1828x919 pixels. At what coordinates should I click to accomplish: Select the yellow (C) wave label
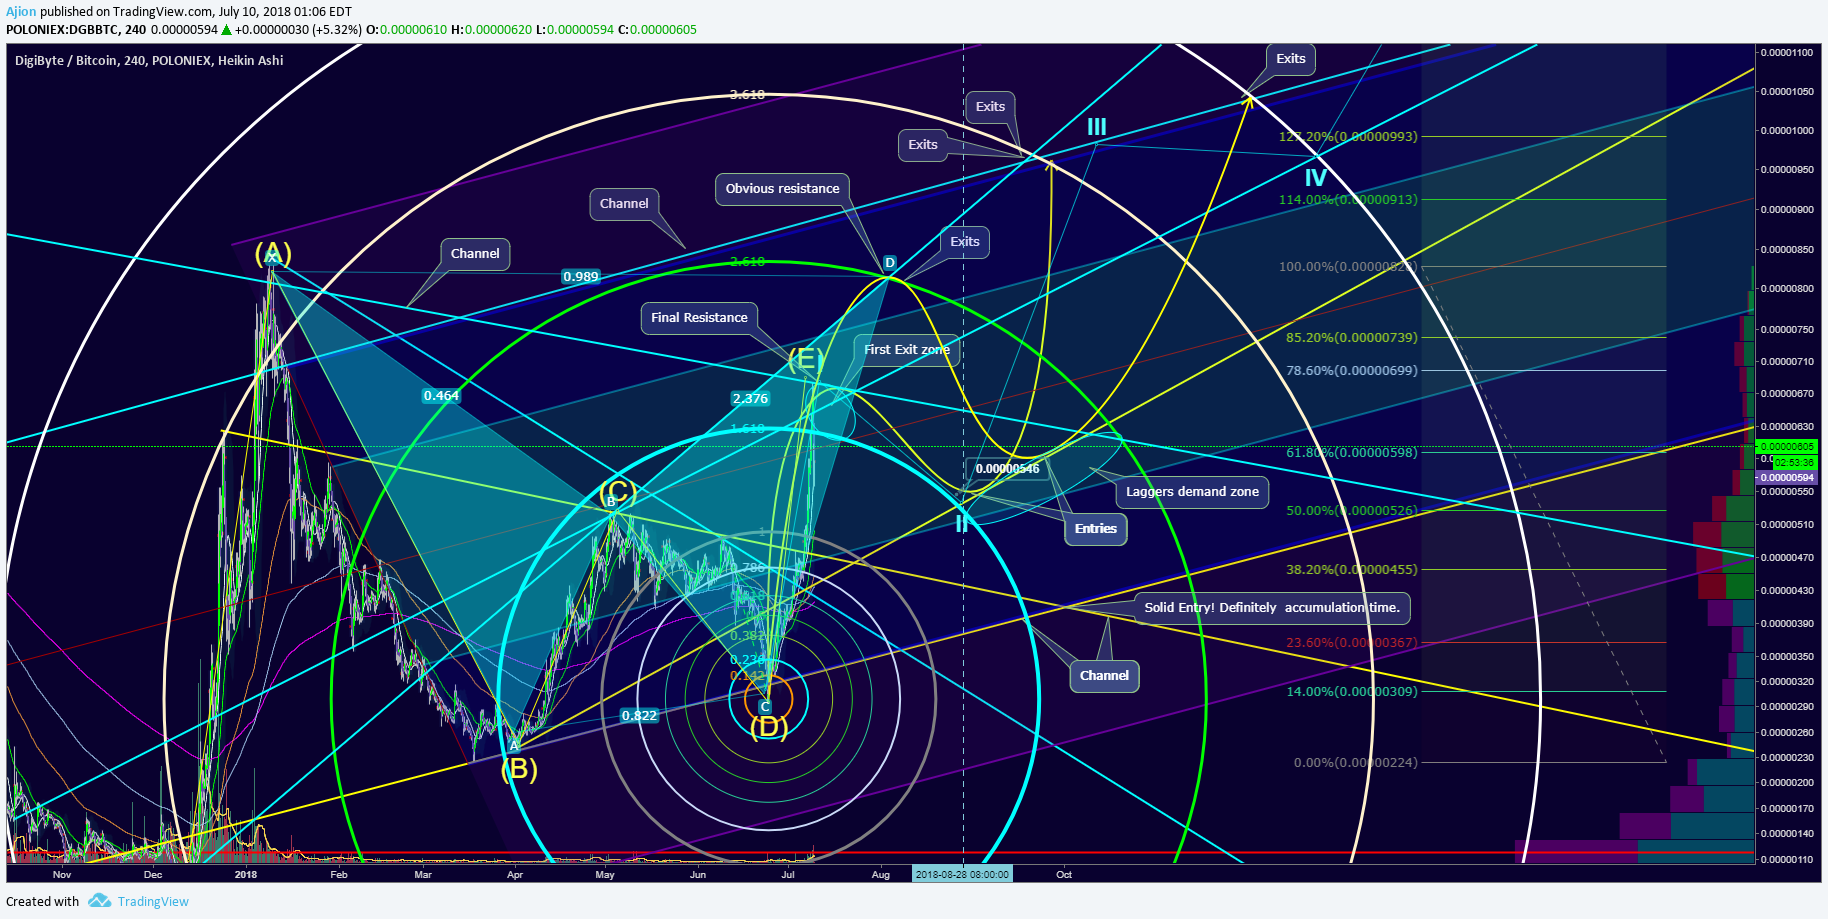point(617,492)
